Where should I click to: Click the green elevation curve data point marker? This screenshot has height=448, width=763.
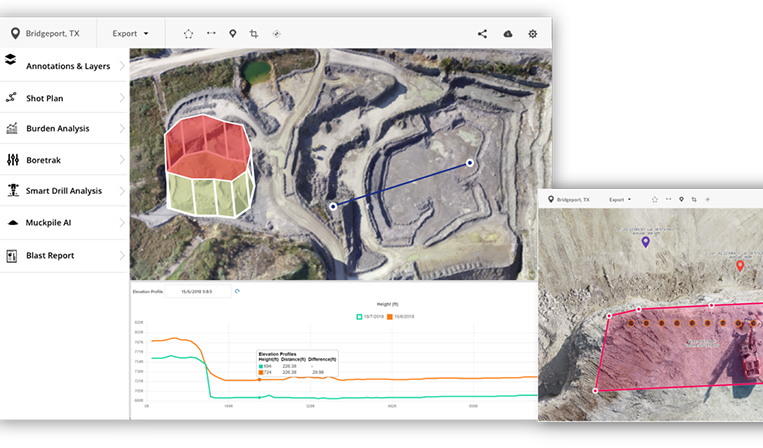coord(259,397)
